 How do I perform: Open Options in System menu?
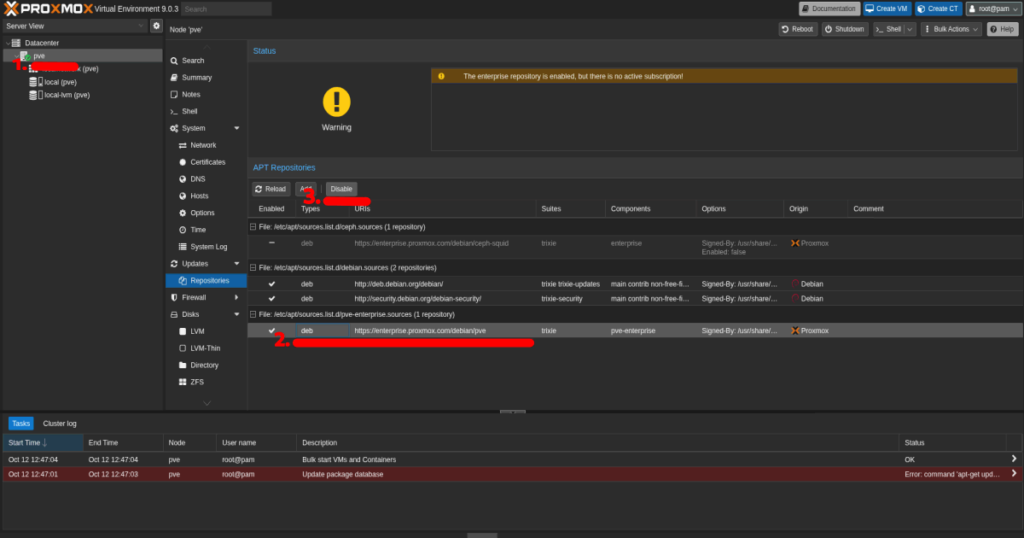pyautogui.click(x=206, y=214)
